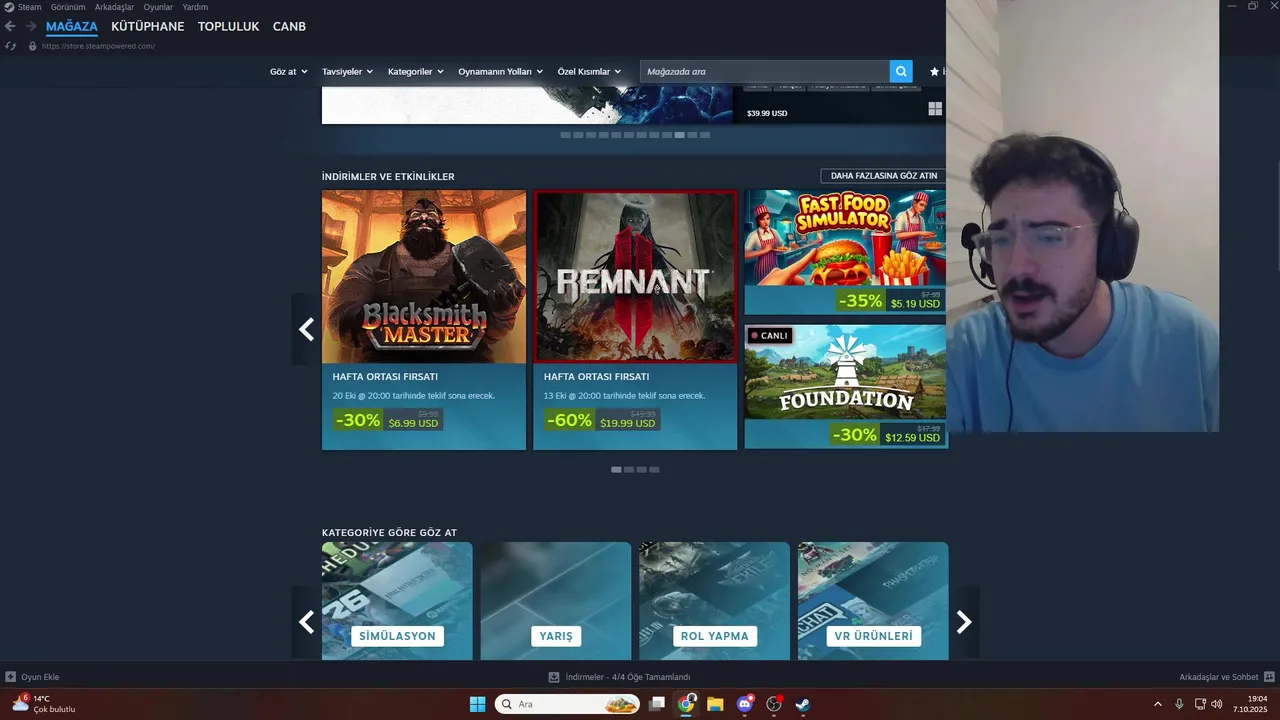Expand the Tavsiyeler dropdown
This screenshot has height=720, width=1280.
tap(347, 71)
